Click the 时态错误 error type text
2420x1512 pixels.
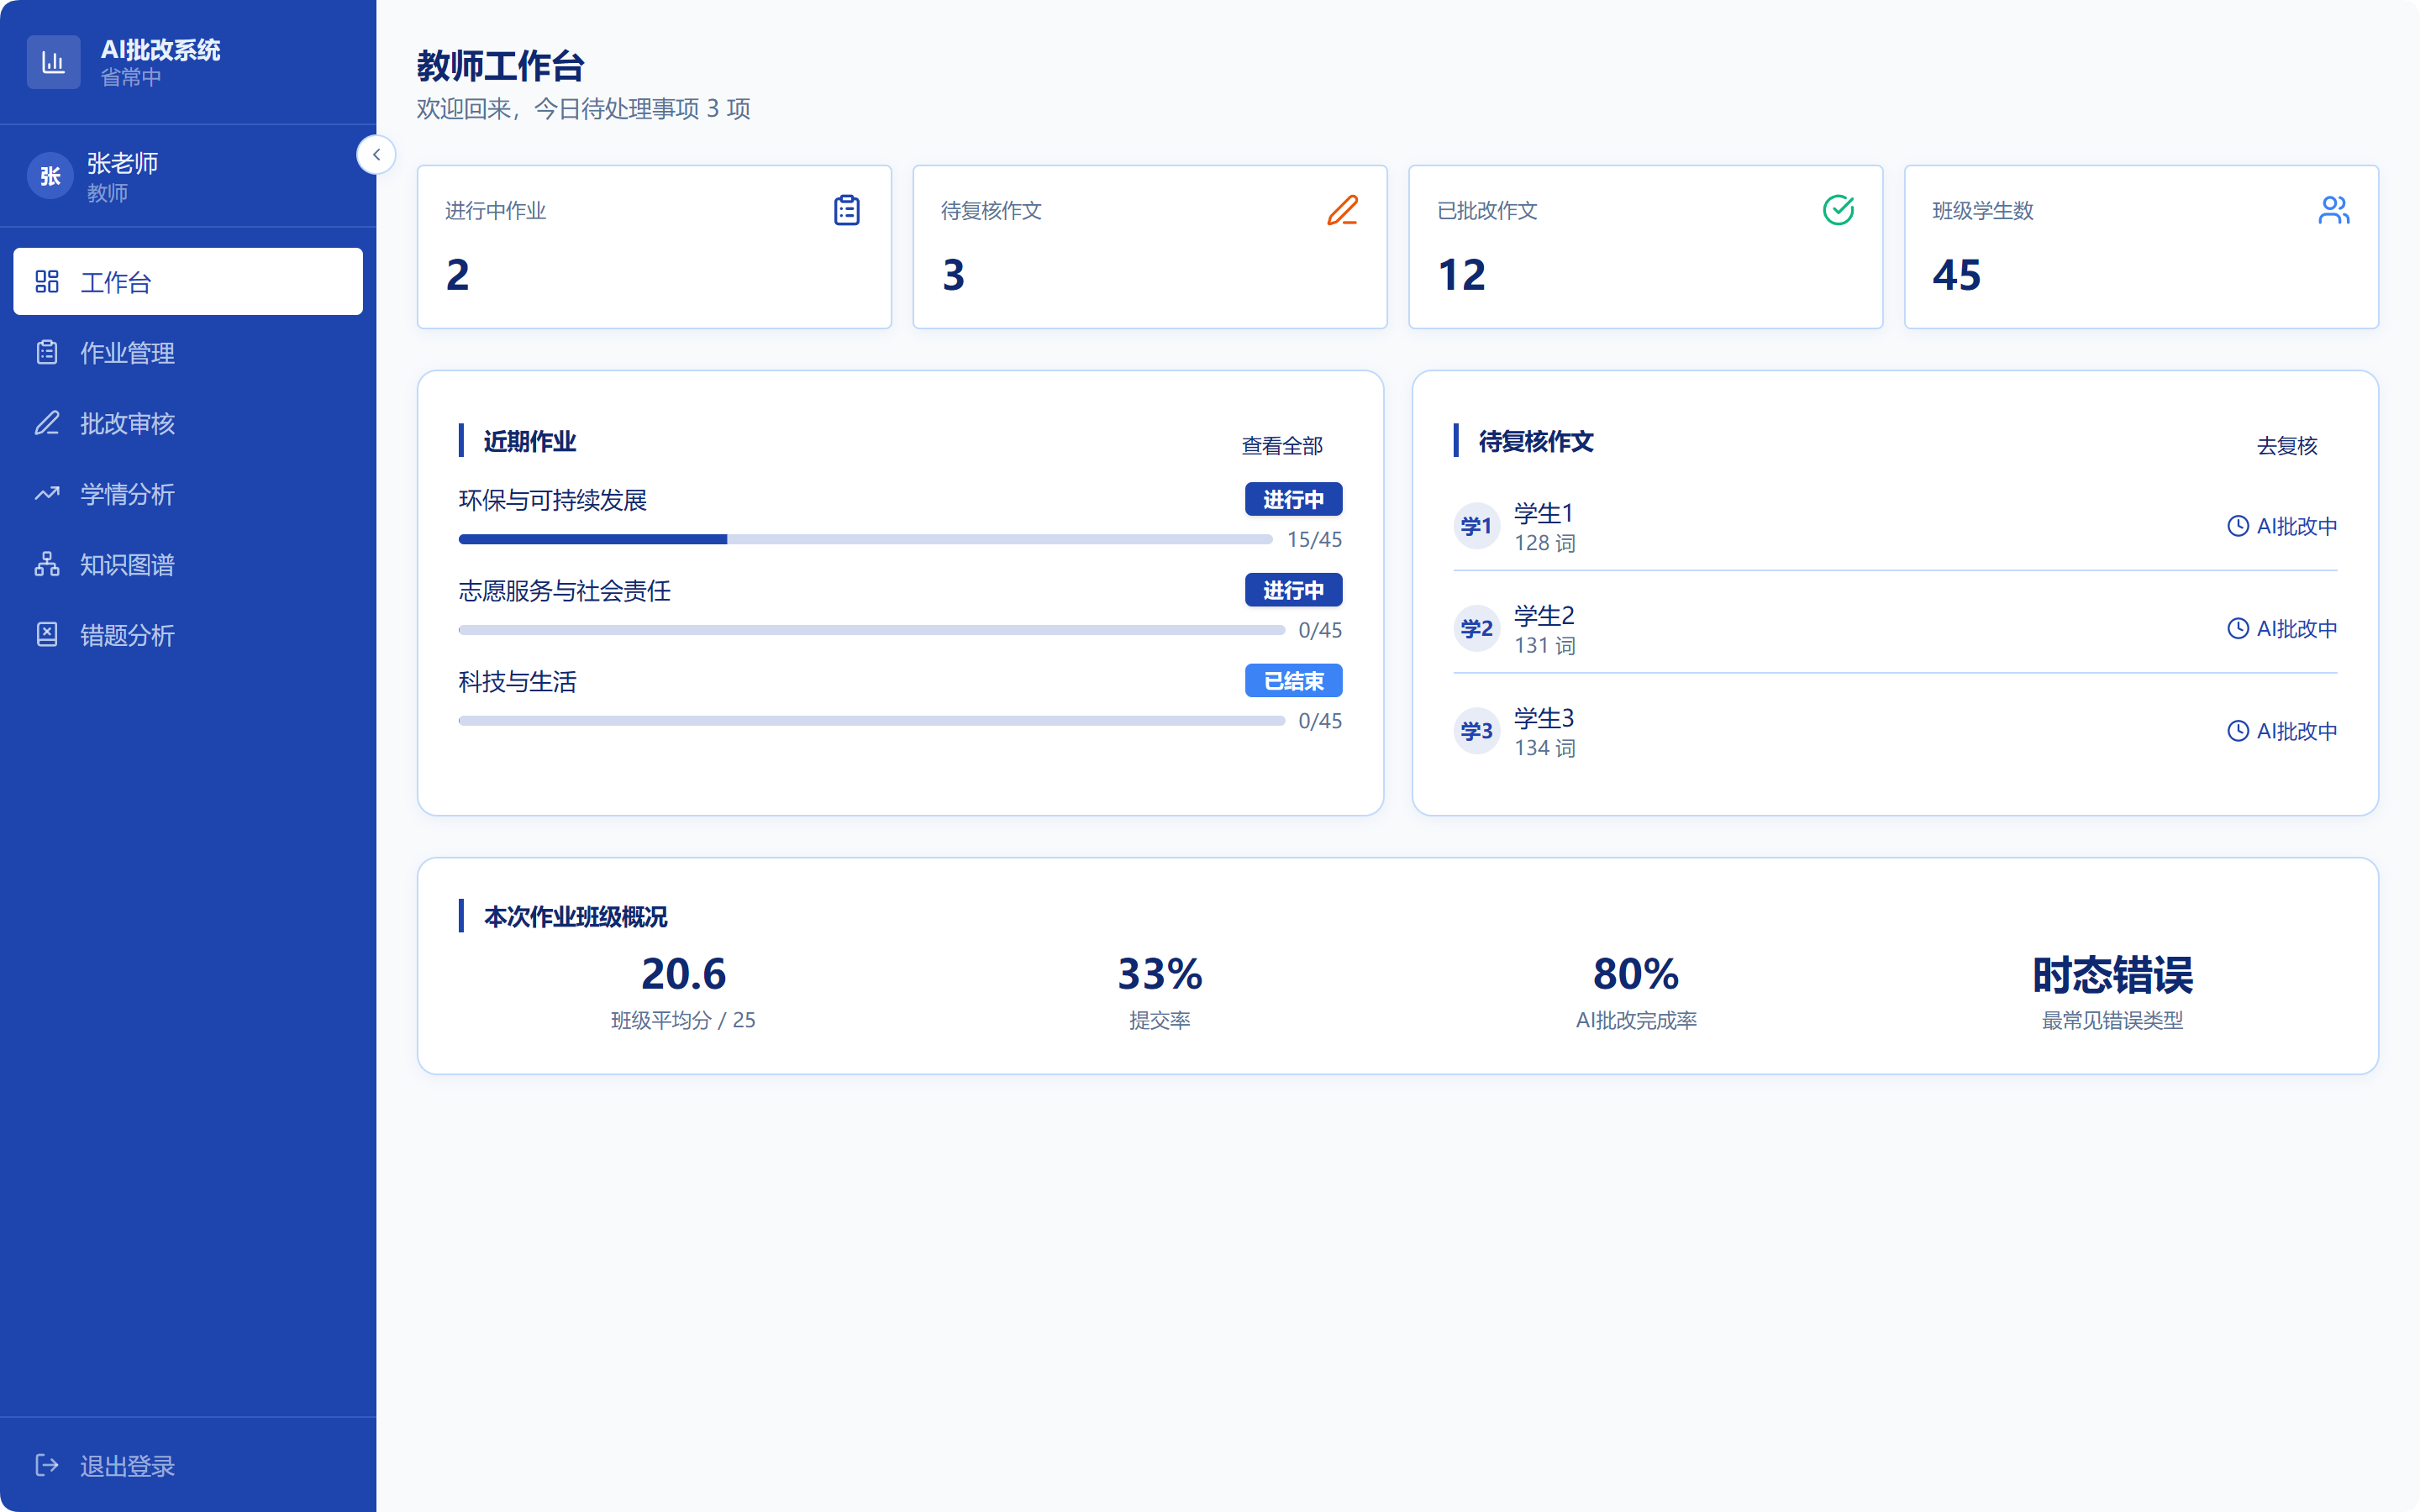(x=2112, y=975)
